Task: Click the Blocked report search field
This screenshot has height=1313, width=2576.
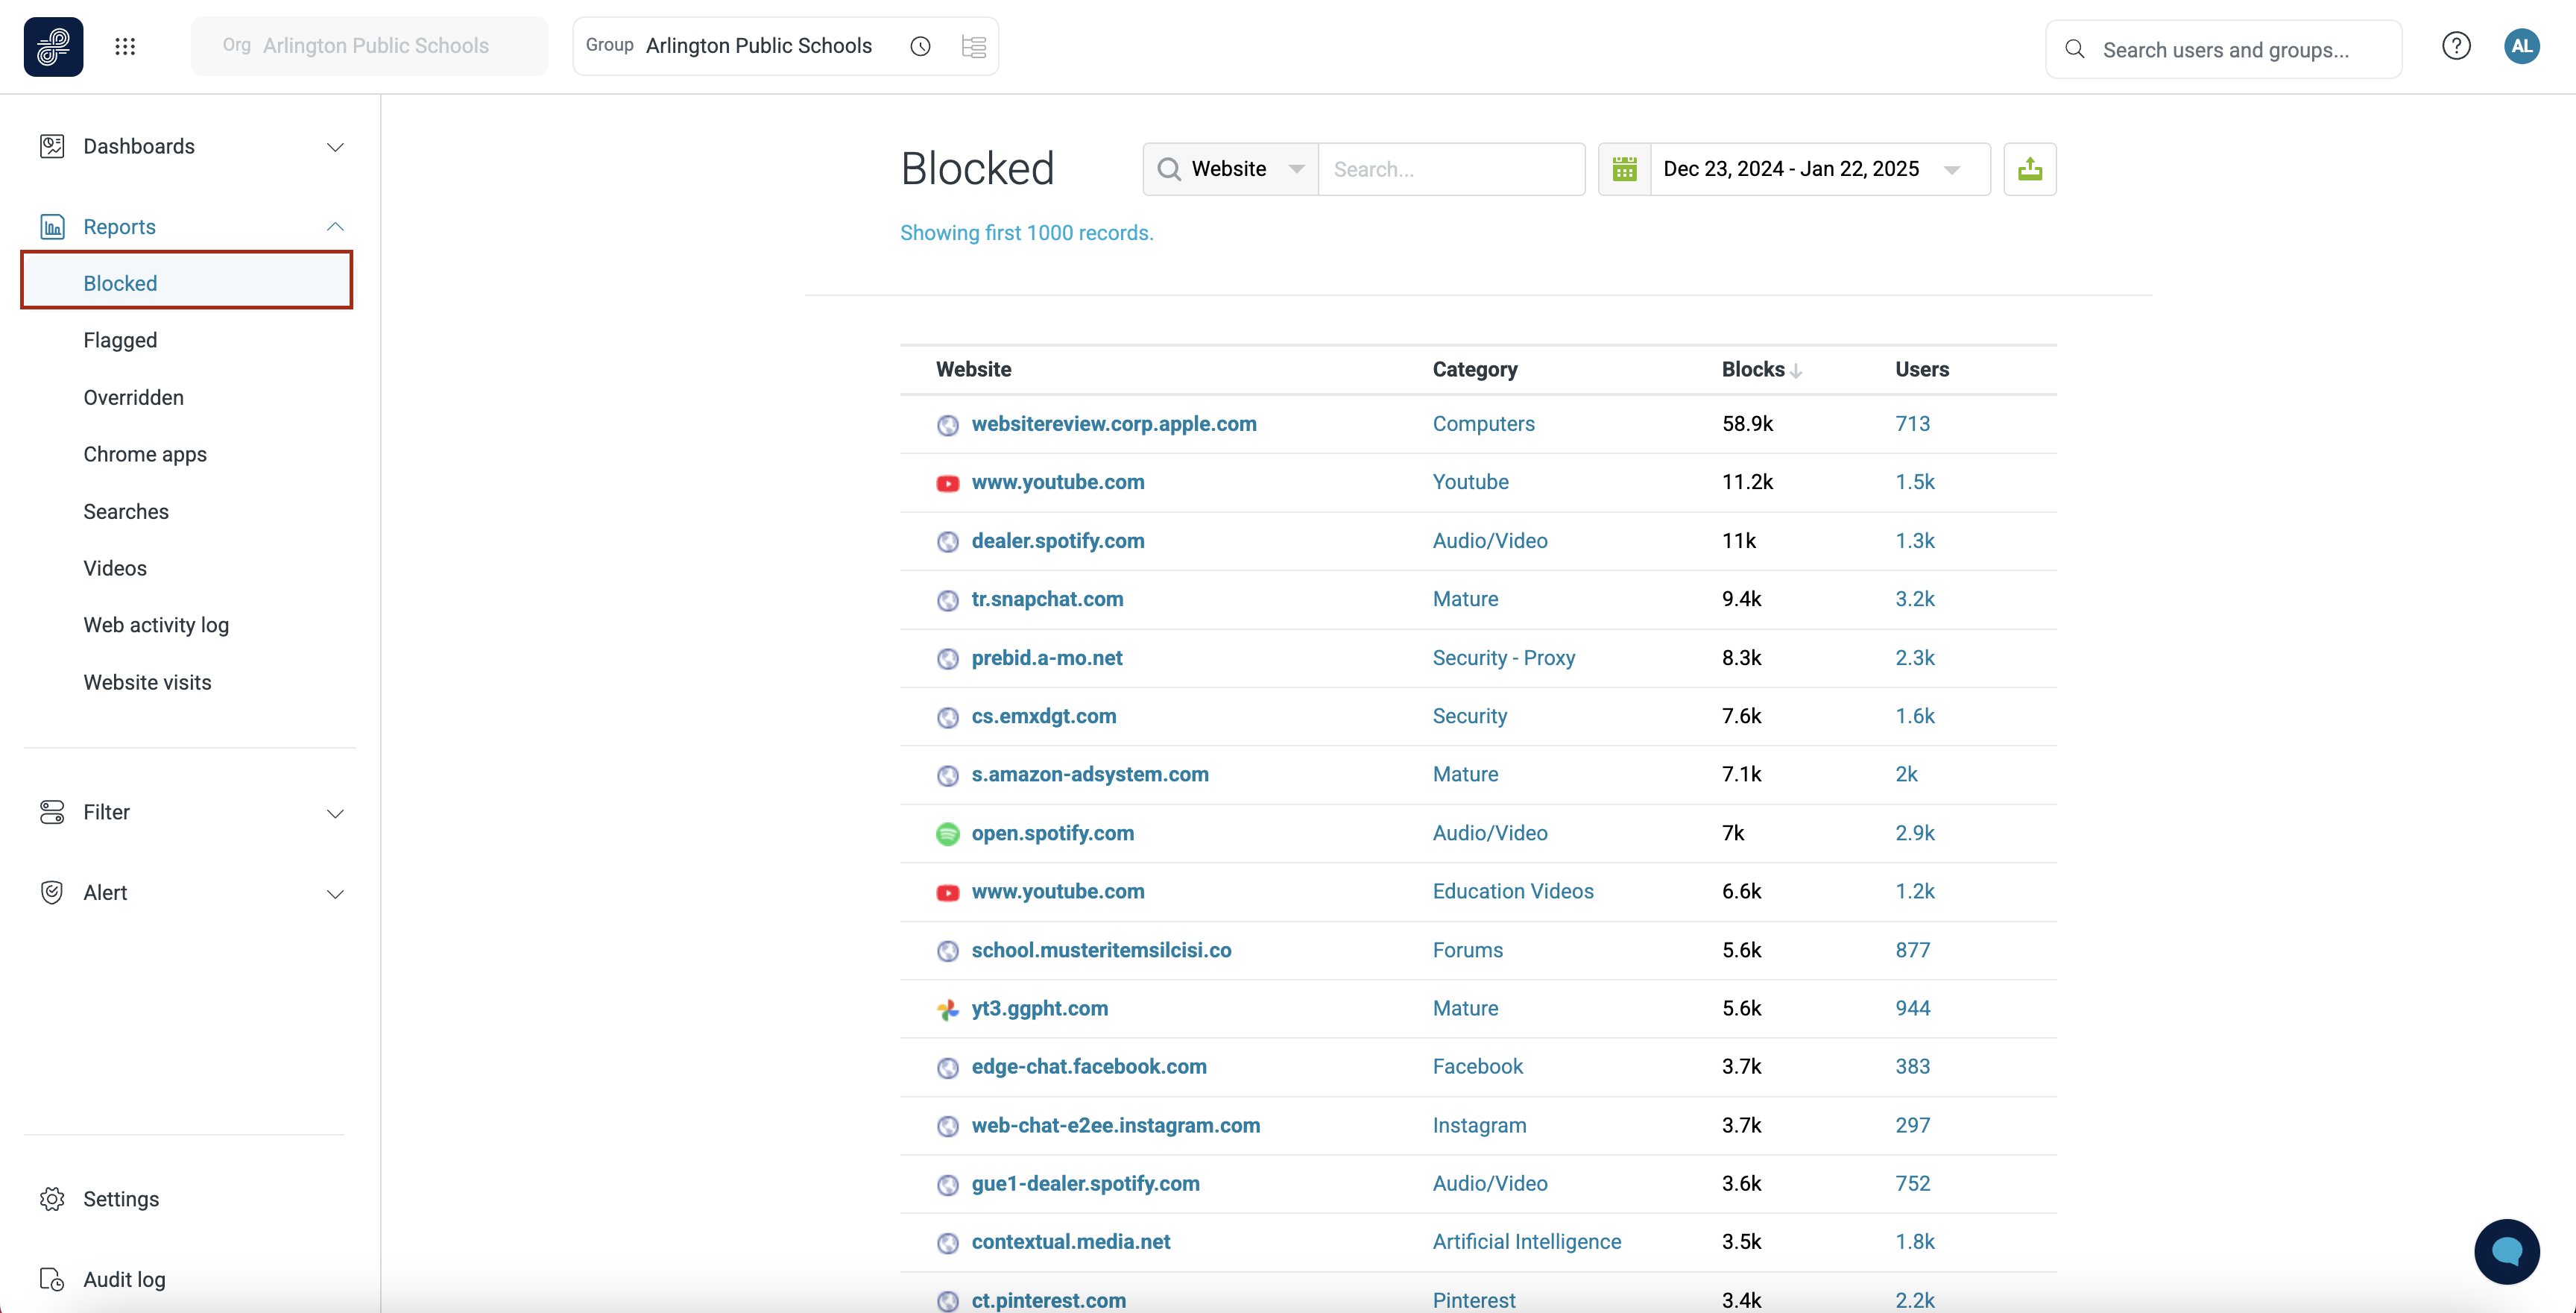Action: point(1451,169)
